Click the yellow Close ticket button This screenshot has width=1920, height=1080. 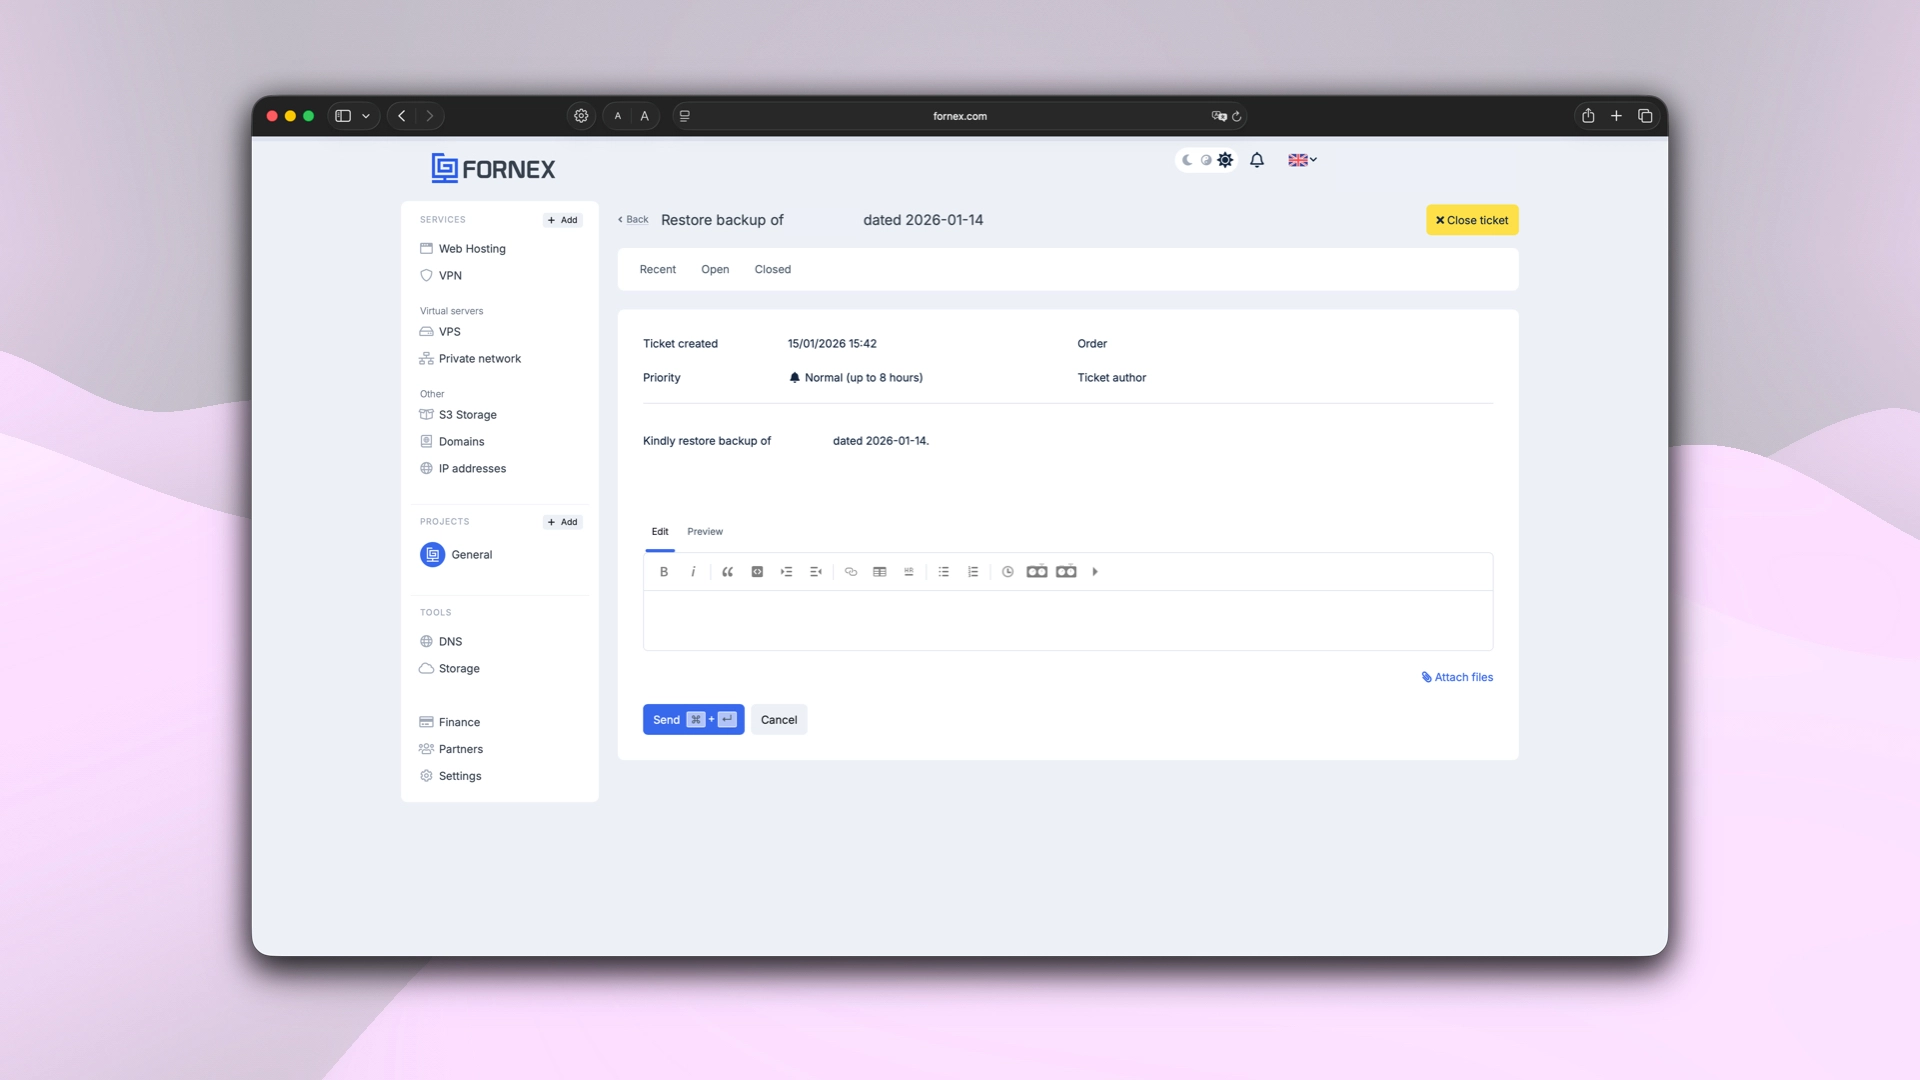point(1472,220)
